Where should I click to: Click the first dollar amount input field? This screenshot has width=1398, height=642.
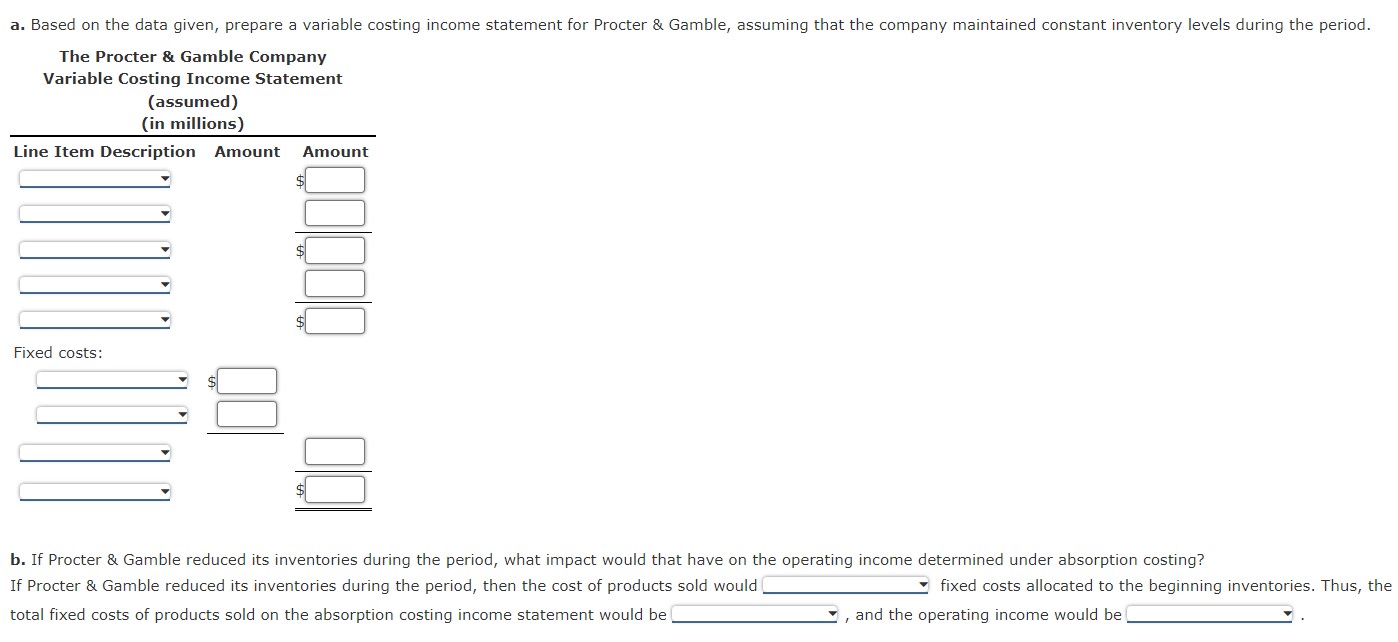pos(337,179)
